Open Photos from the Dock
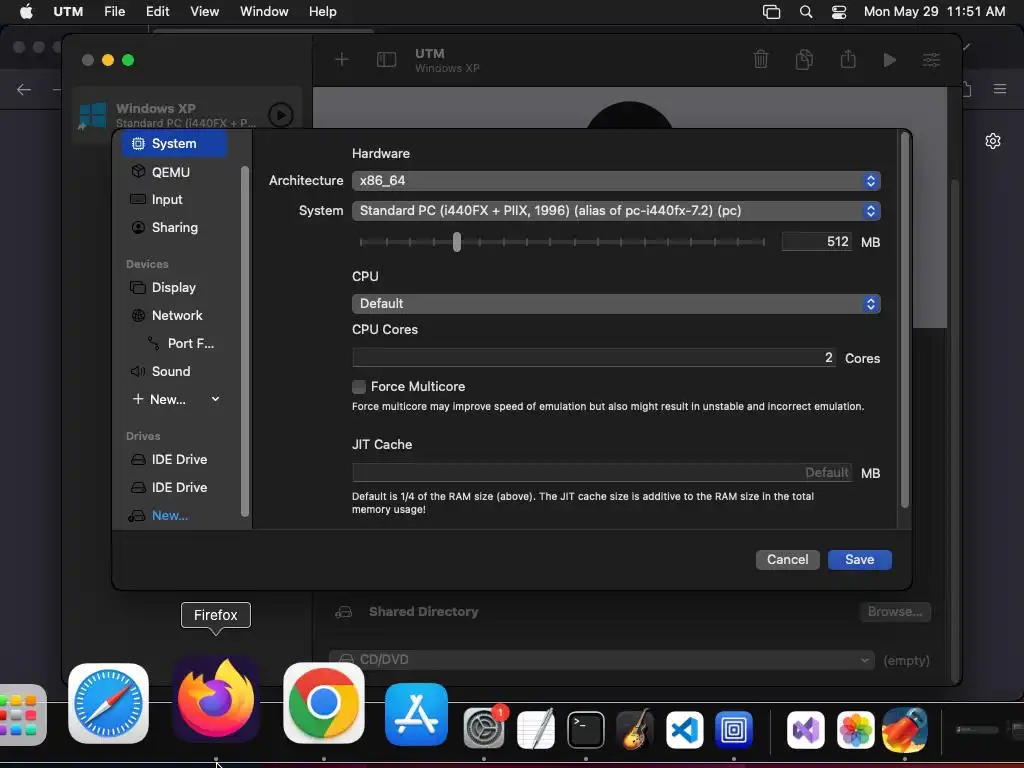 tap(856, 729)
